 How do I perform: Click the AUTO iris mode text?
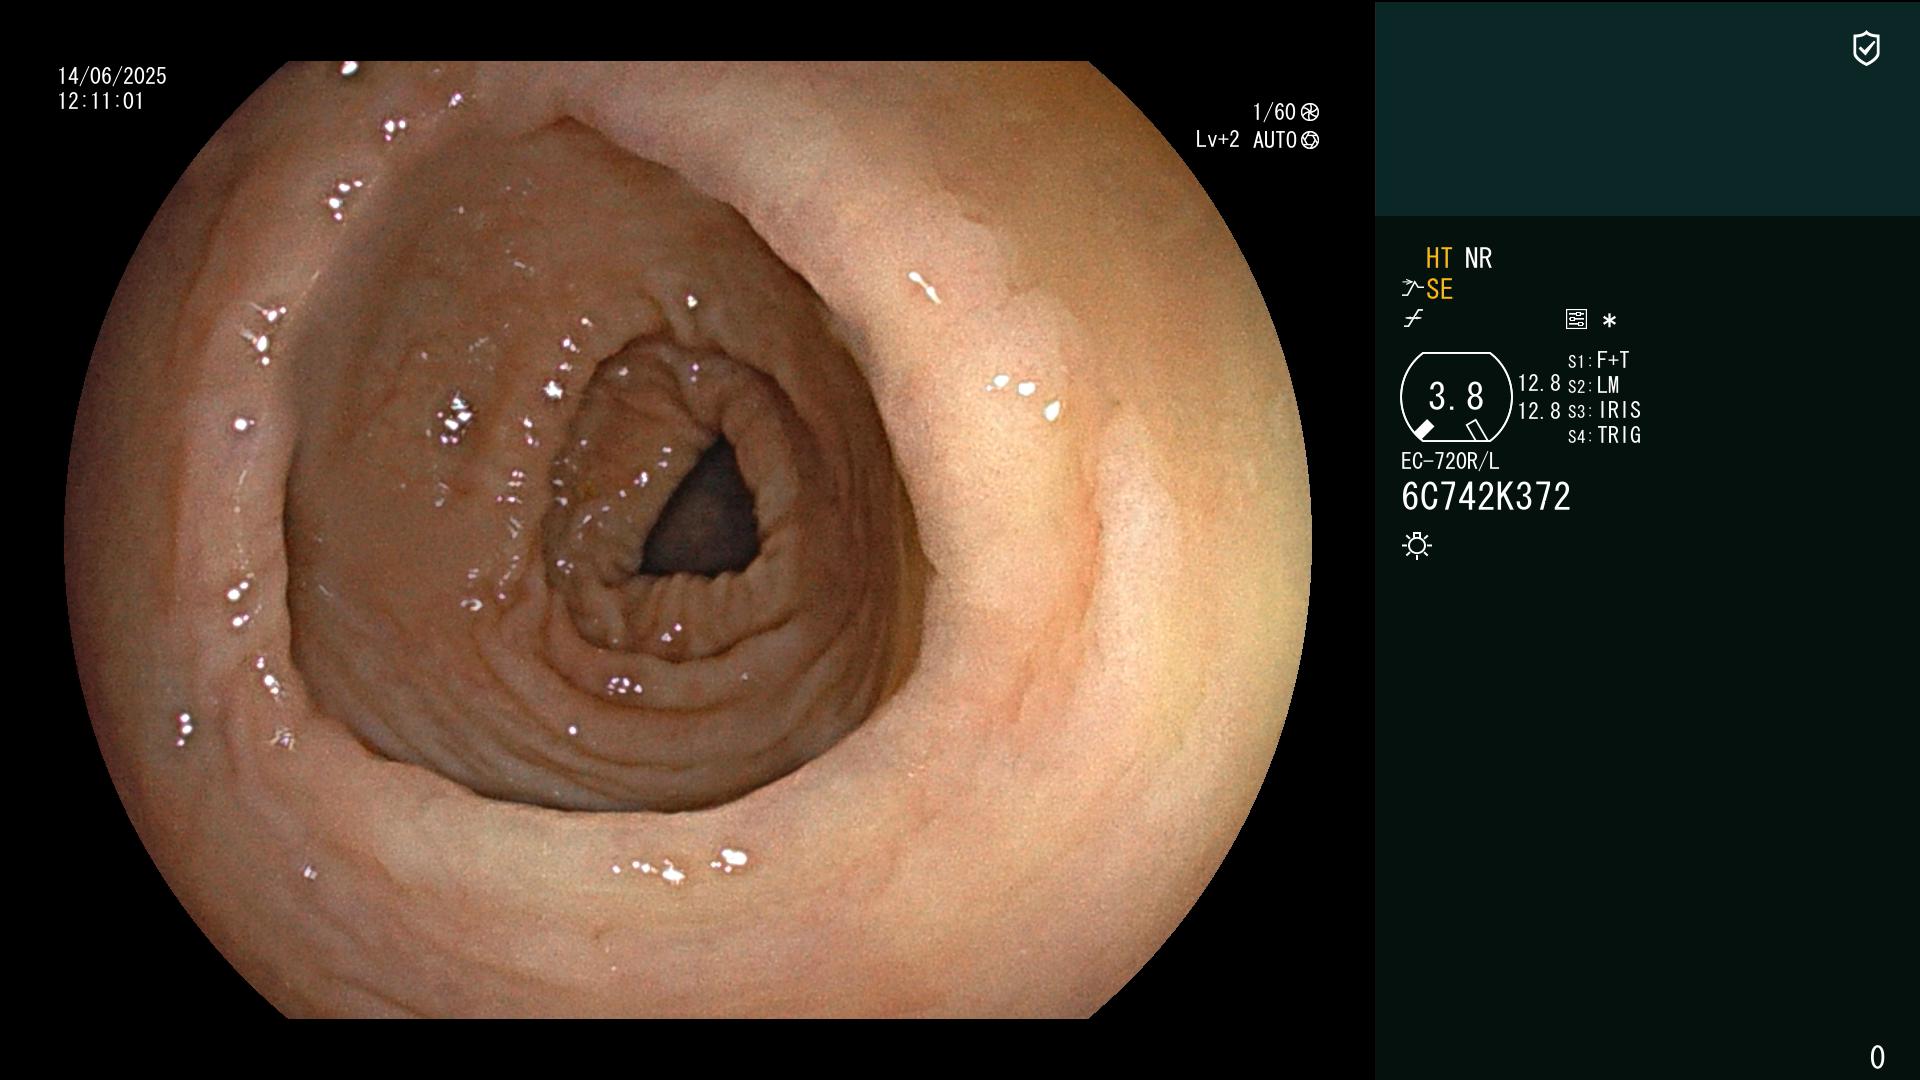click(1275, 140)
